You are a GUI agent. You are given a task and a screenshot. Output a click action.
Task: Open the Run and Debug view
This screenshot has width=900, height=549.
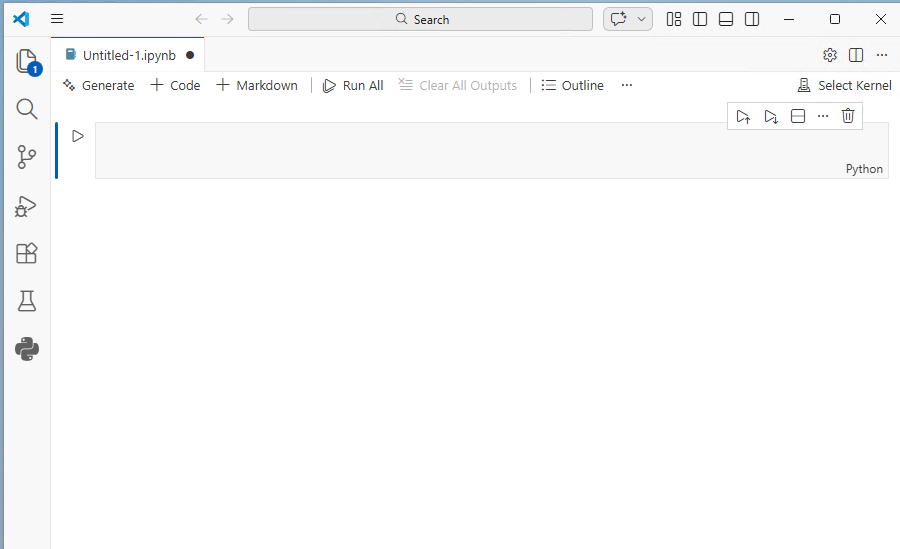click(x=26, y=206)
